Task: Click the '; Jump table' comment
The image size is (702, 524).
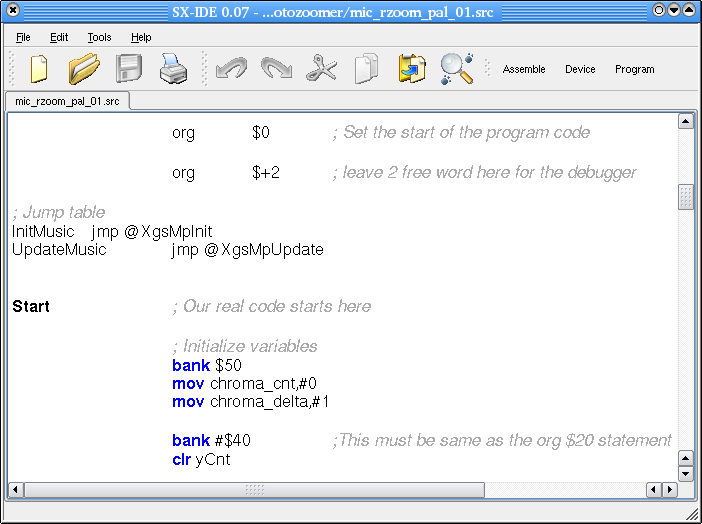Action: (59, 212)
